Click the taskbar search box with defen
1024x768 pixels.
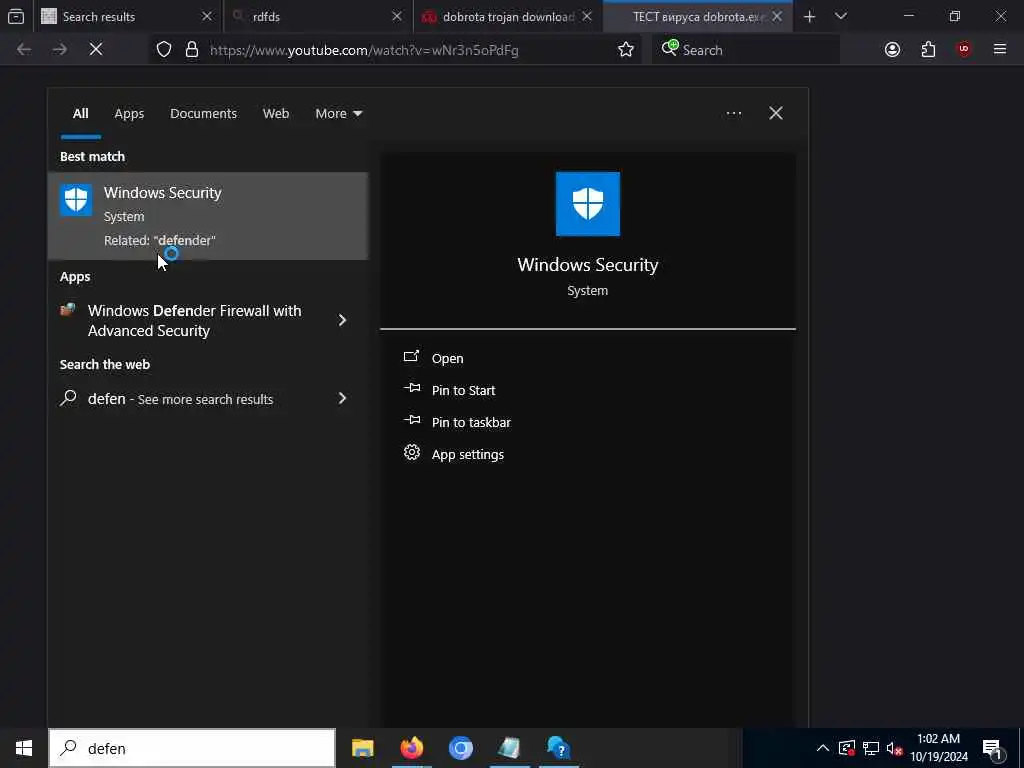click(x=192, y=748)
